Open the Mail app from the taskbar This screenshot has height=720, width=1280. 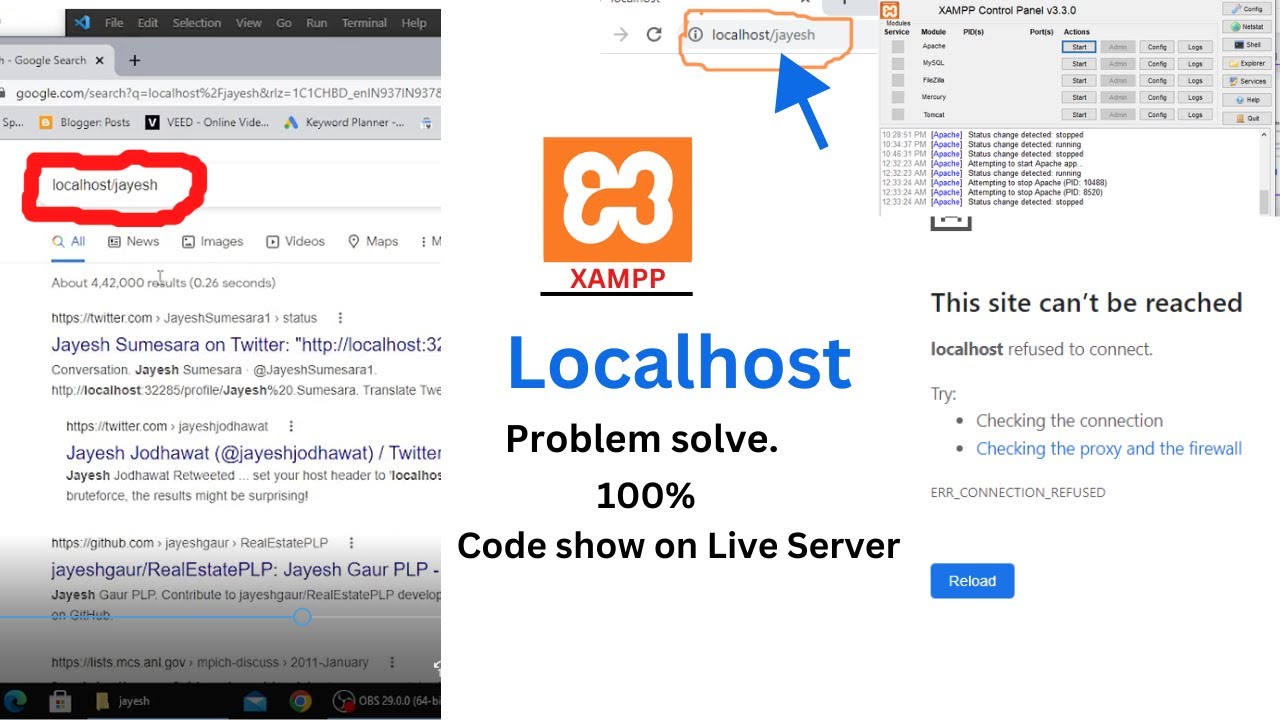click(256, 701)
